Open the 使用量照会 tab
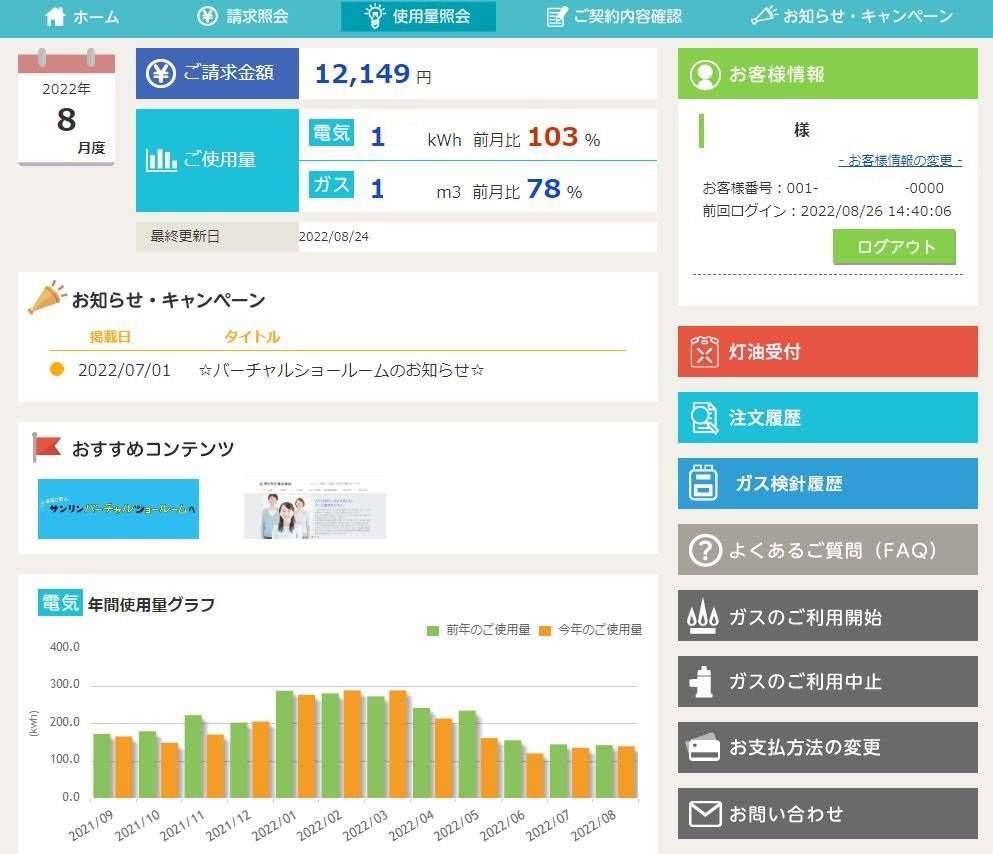 (418, 16)
